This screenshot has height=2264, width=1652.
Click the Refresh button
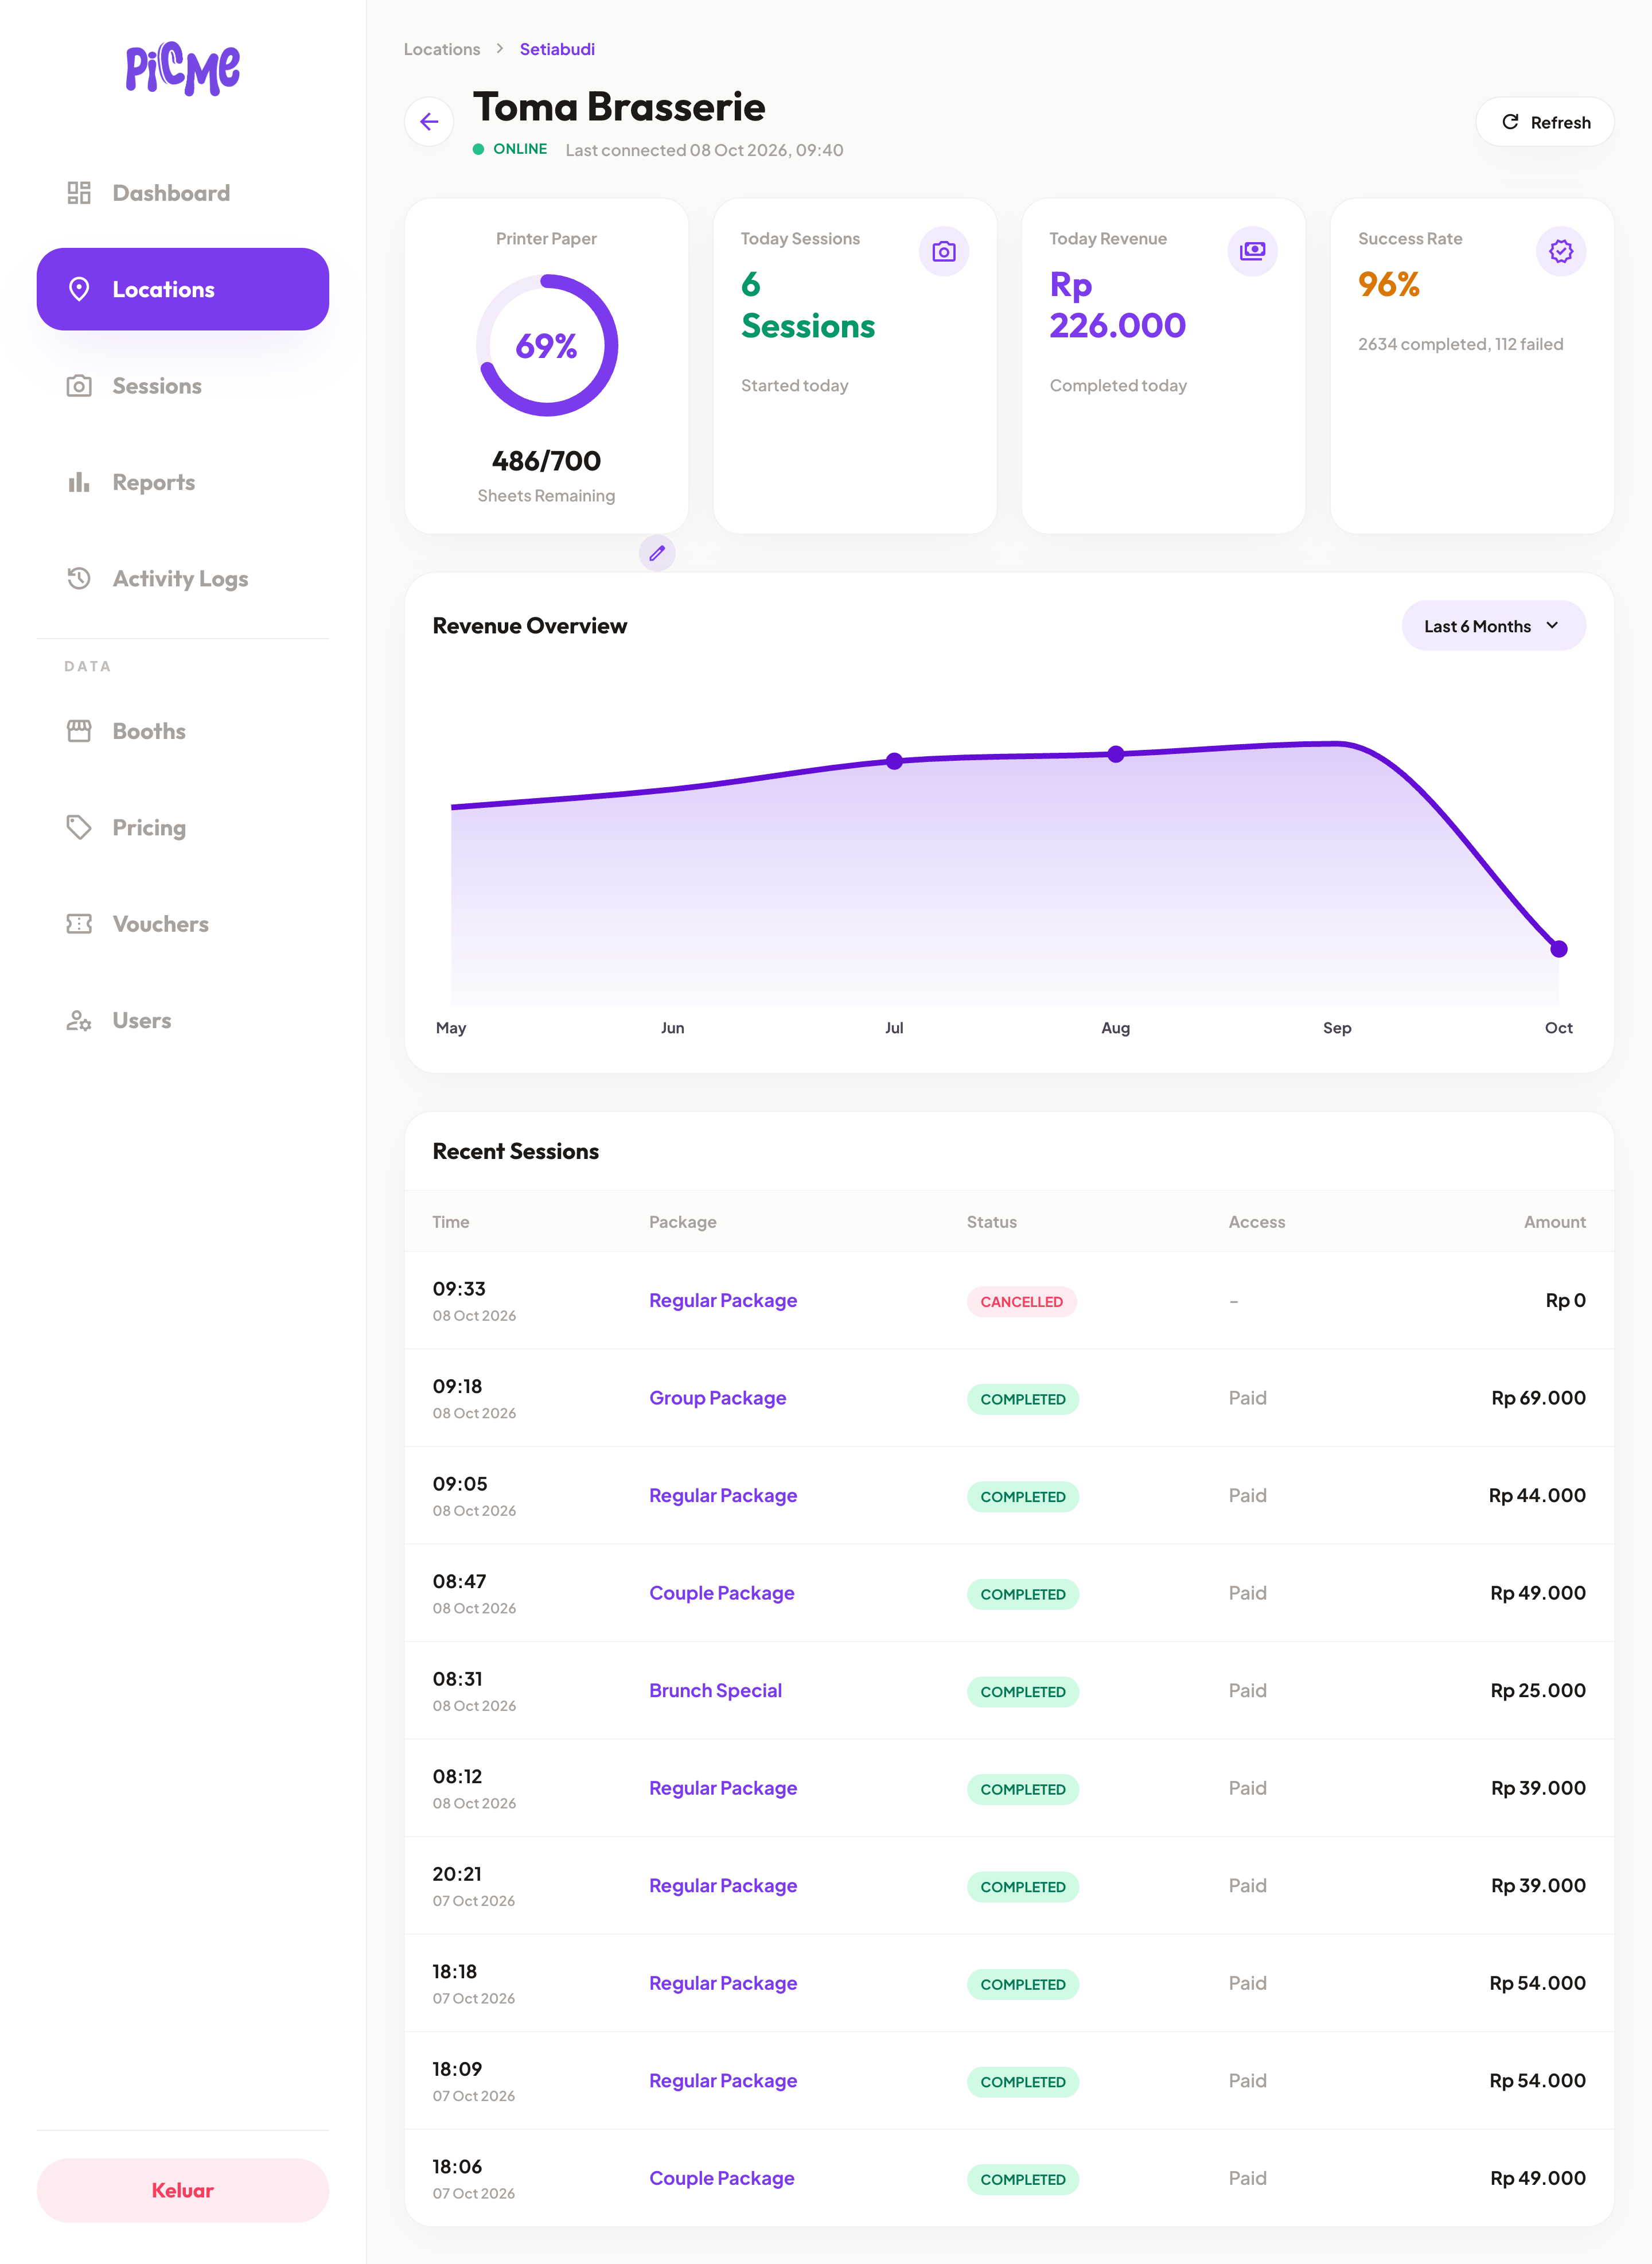tap(1545, 122)
